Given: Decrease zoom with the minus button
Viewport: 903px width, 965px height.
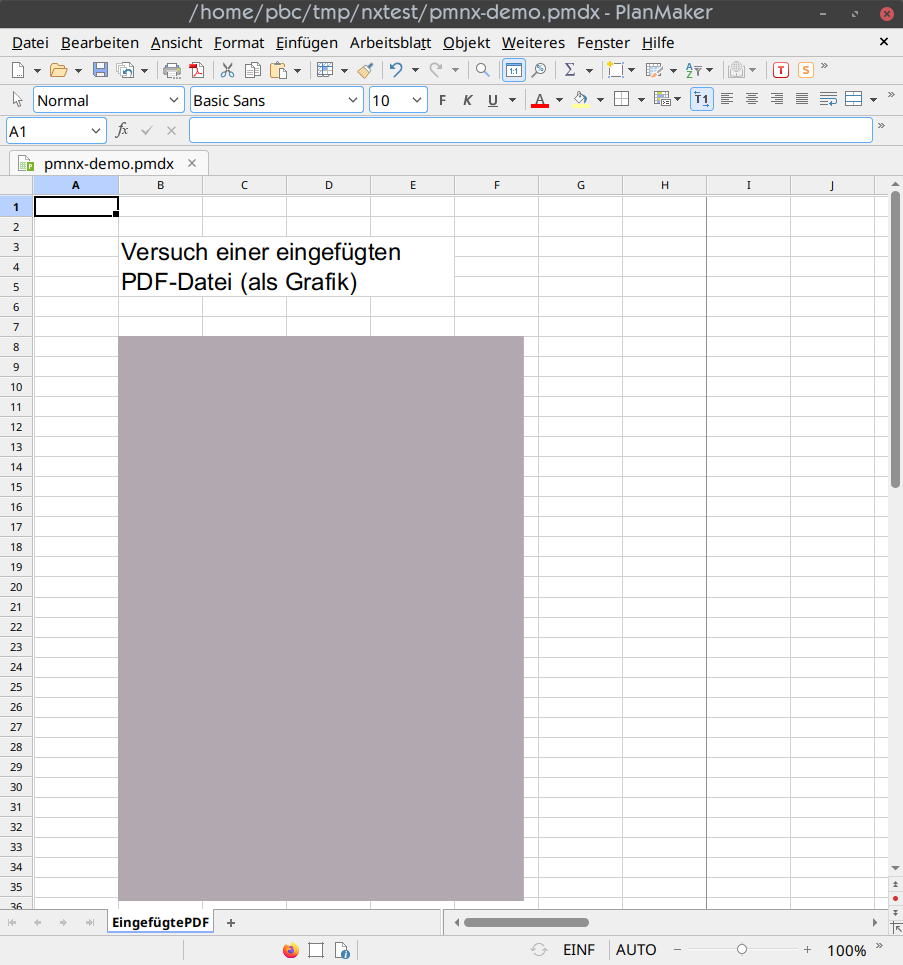Looking at the screenshot, I should pyautogui.click(x=677, y=950).
